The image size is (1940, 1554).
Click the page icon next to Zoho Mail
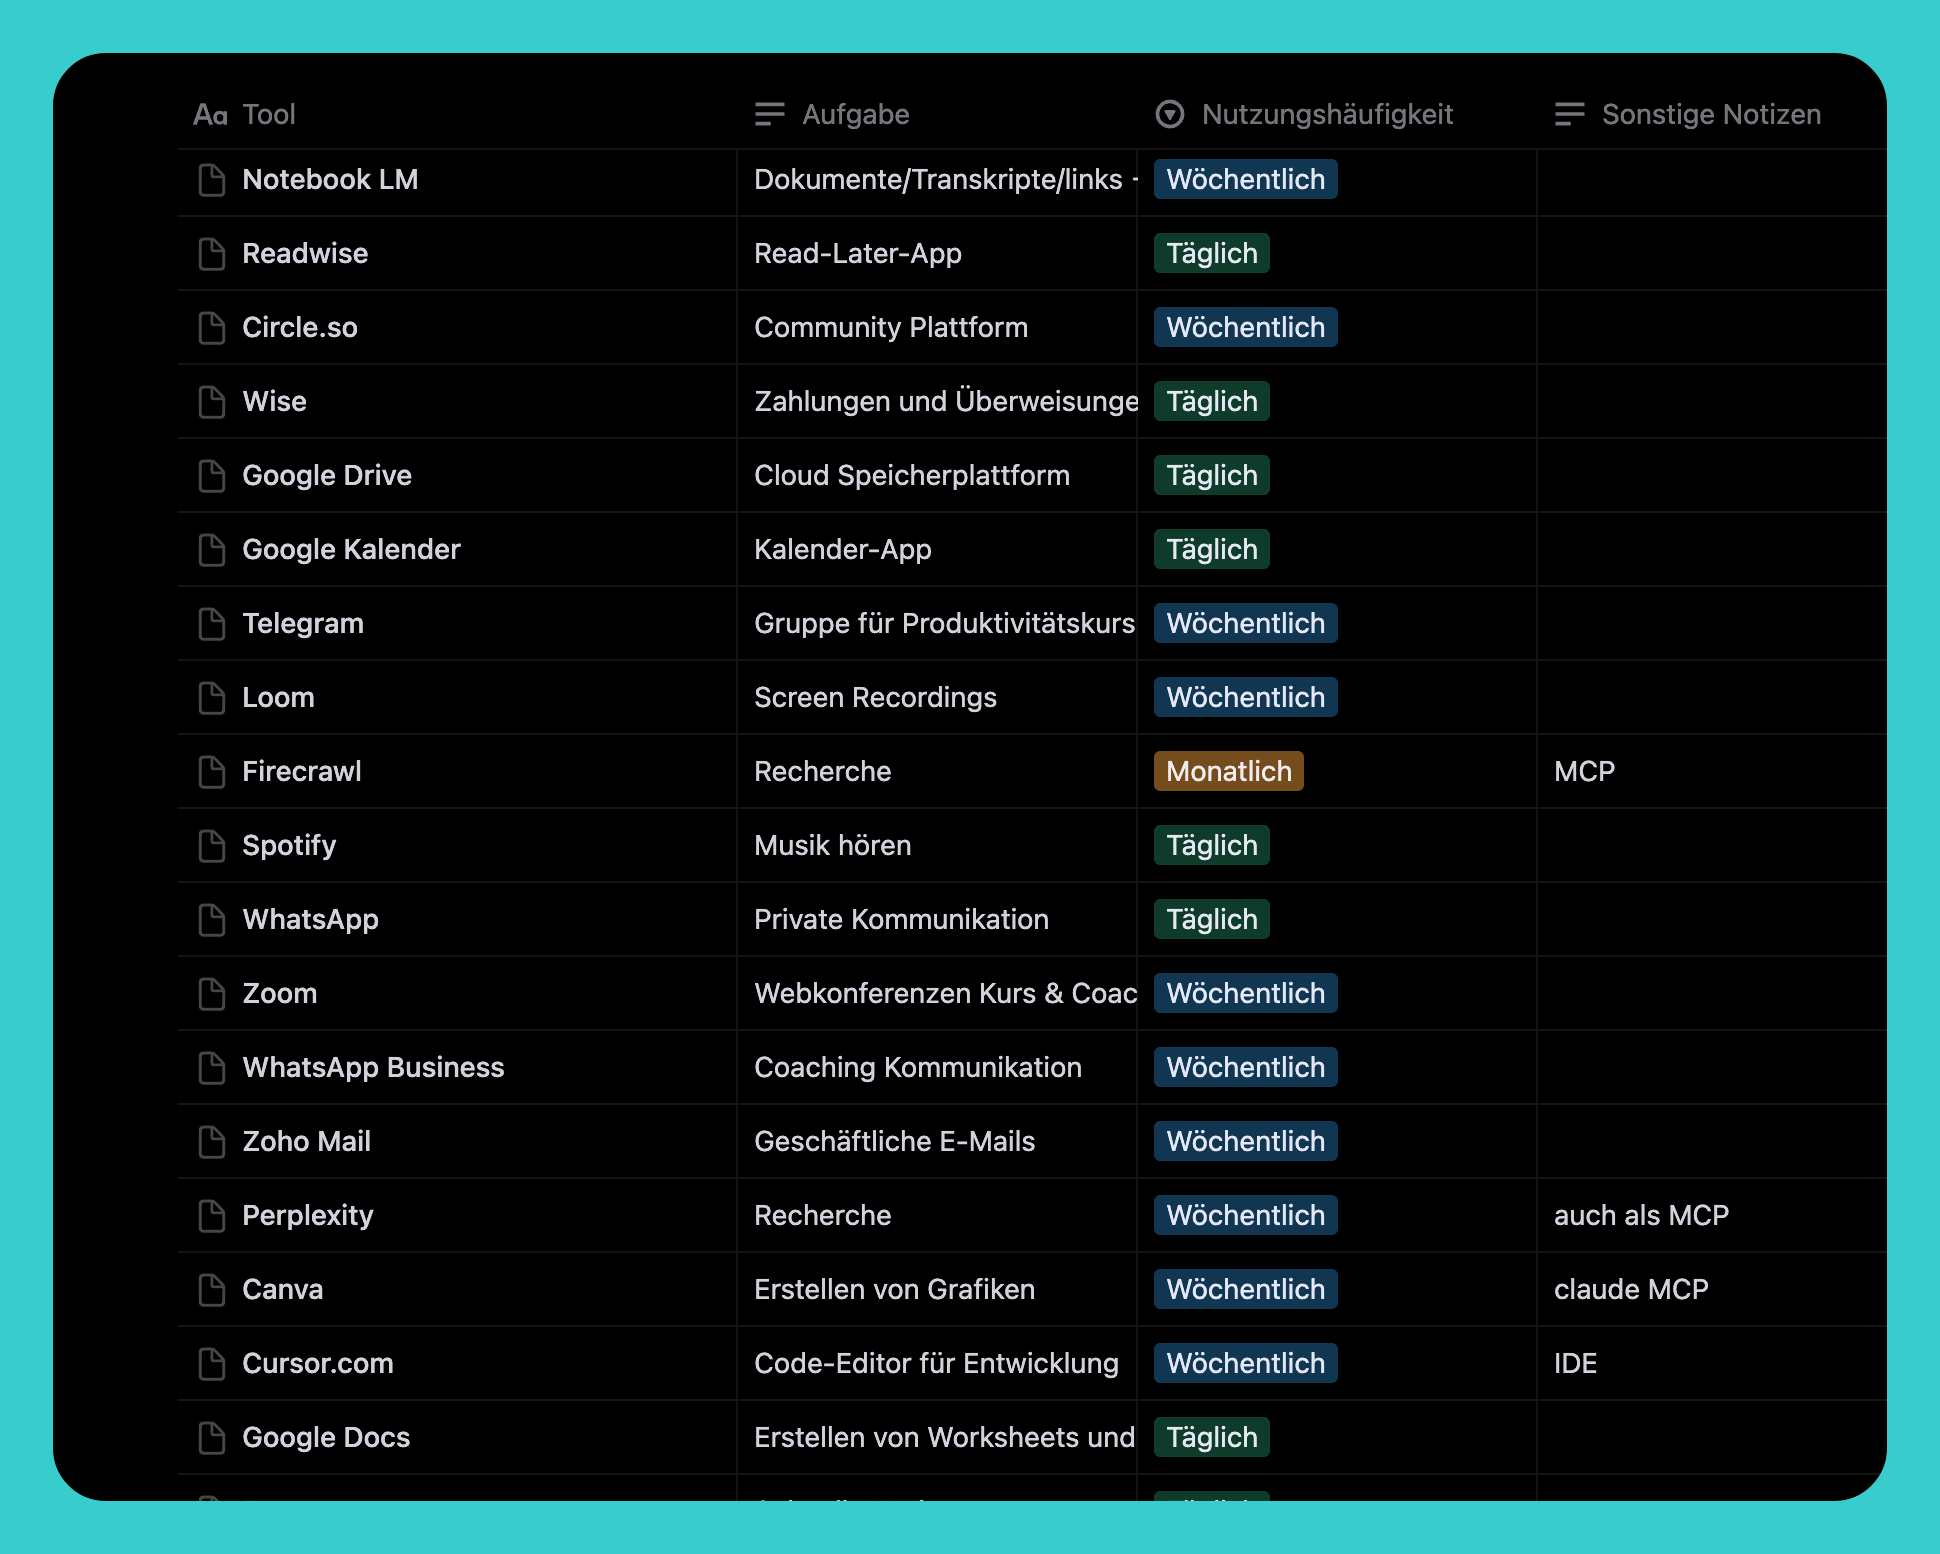pyautogui.click(x=212, y=1142)
